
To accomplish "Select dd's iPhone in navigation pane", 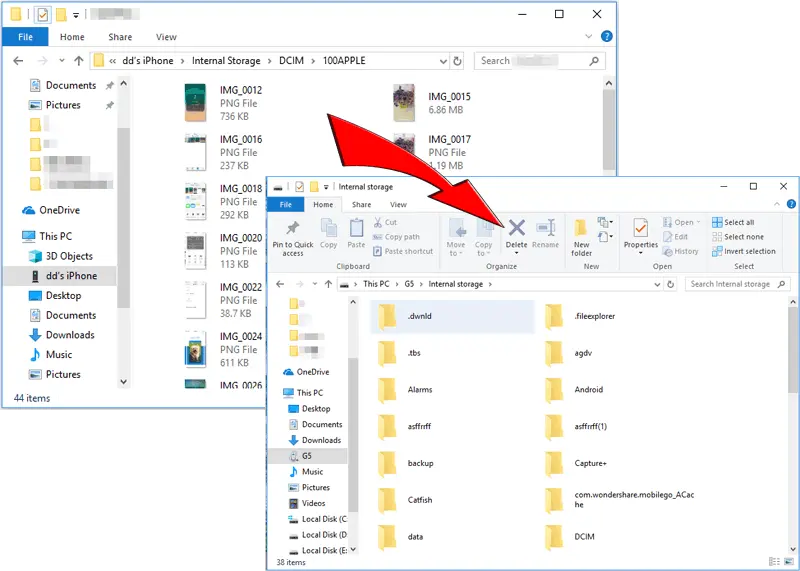I will pyautogui.click(x=60, y=276).
